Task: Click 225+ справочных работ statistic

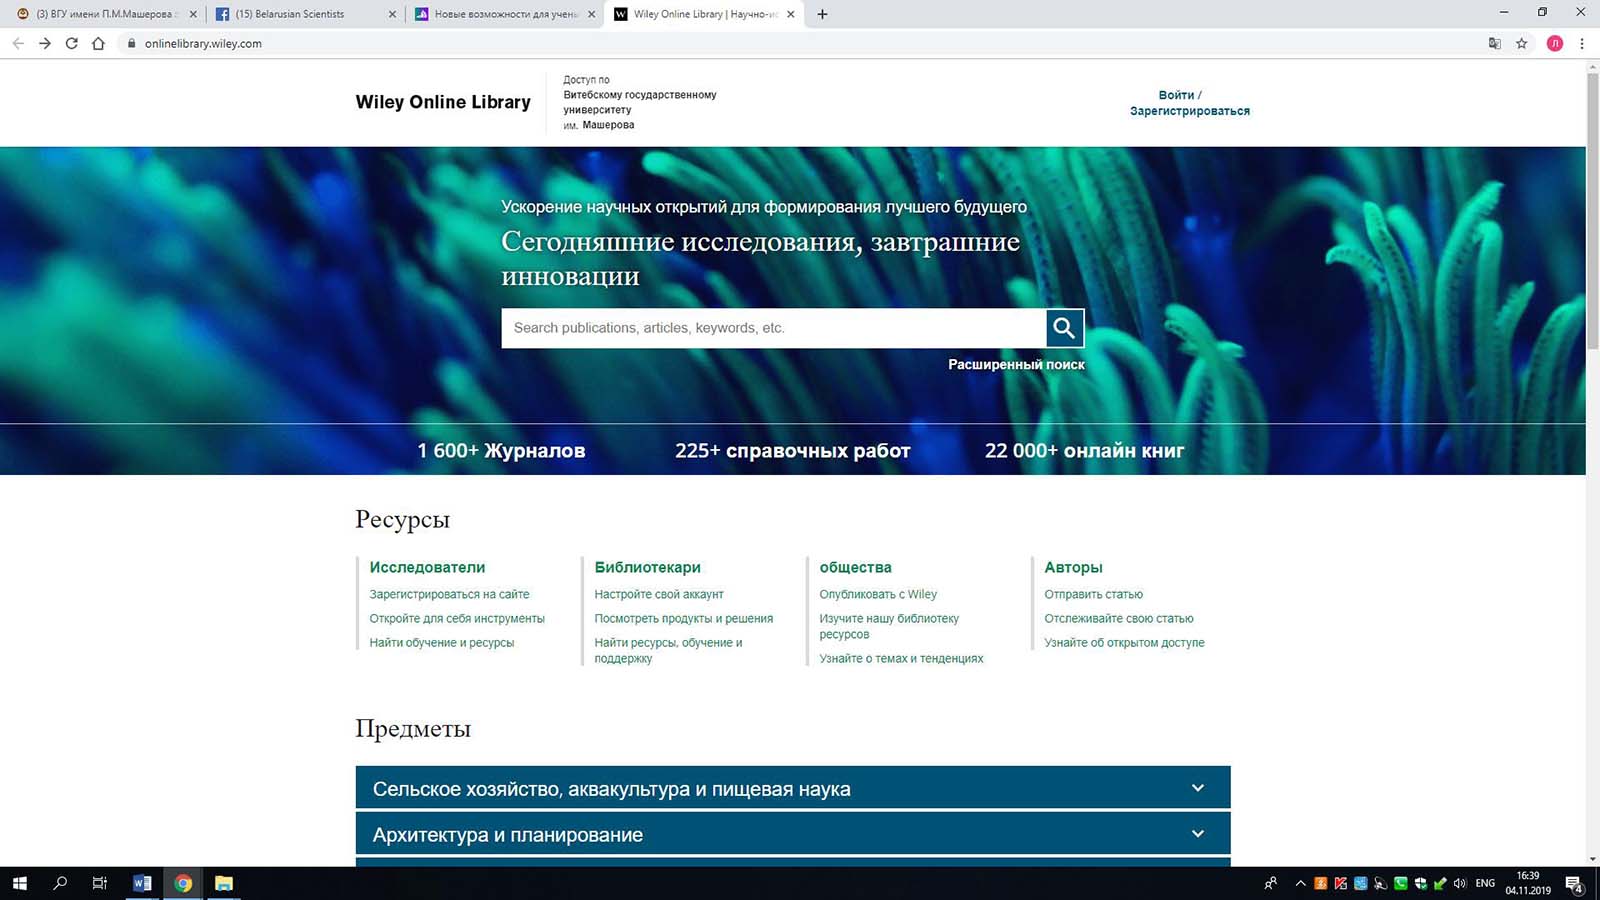Action: click(792, 451)
